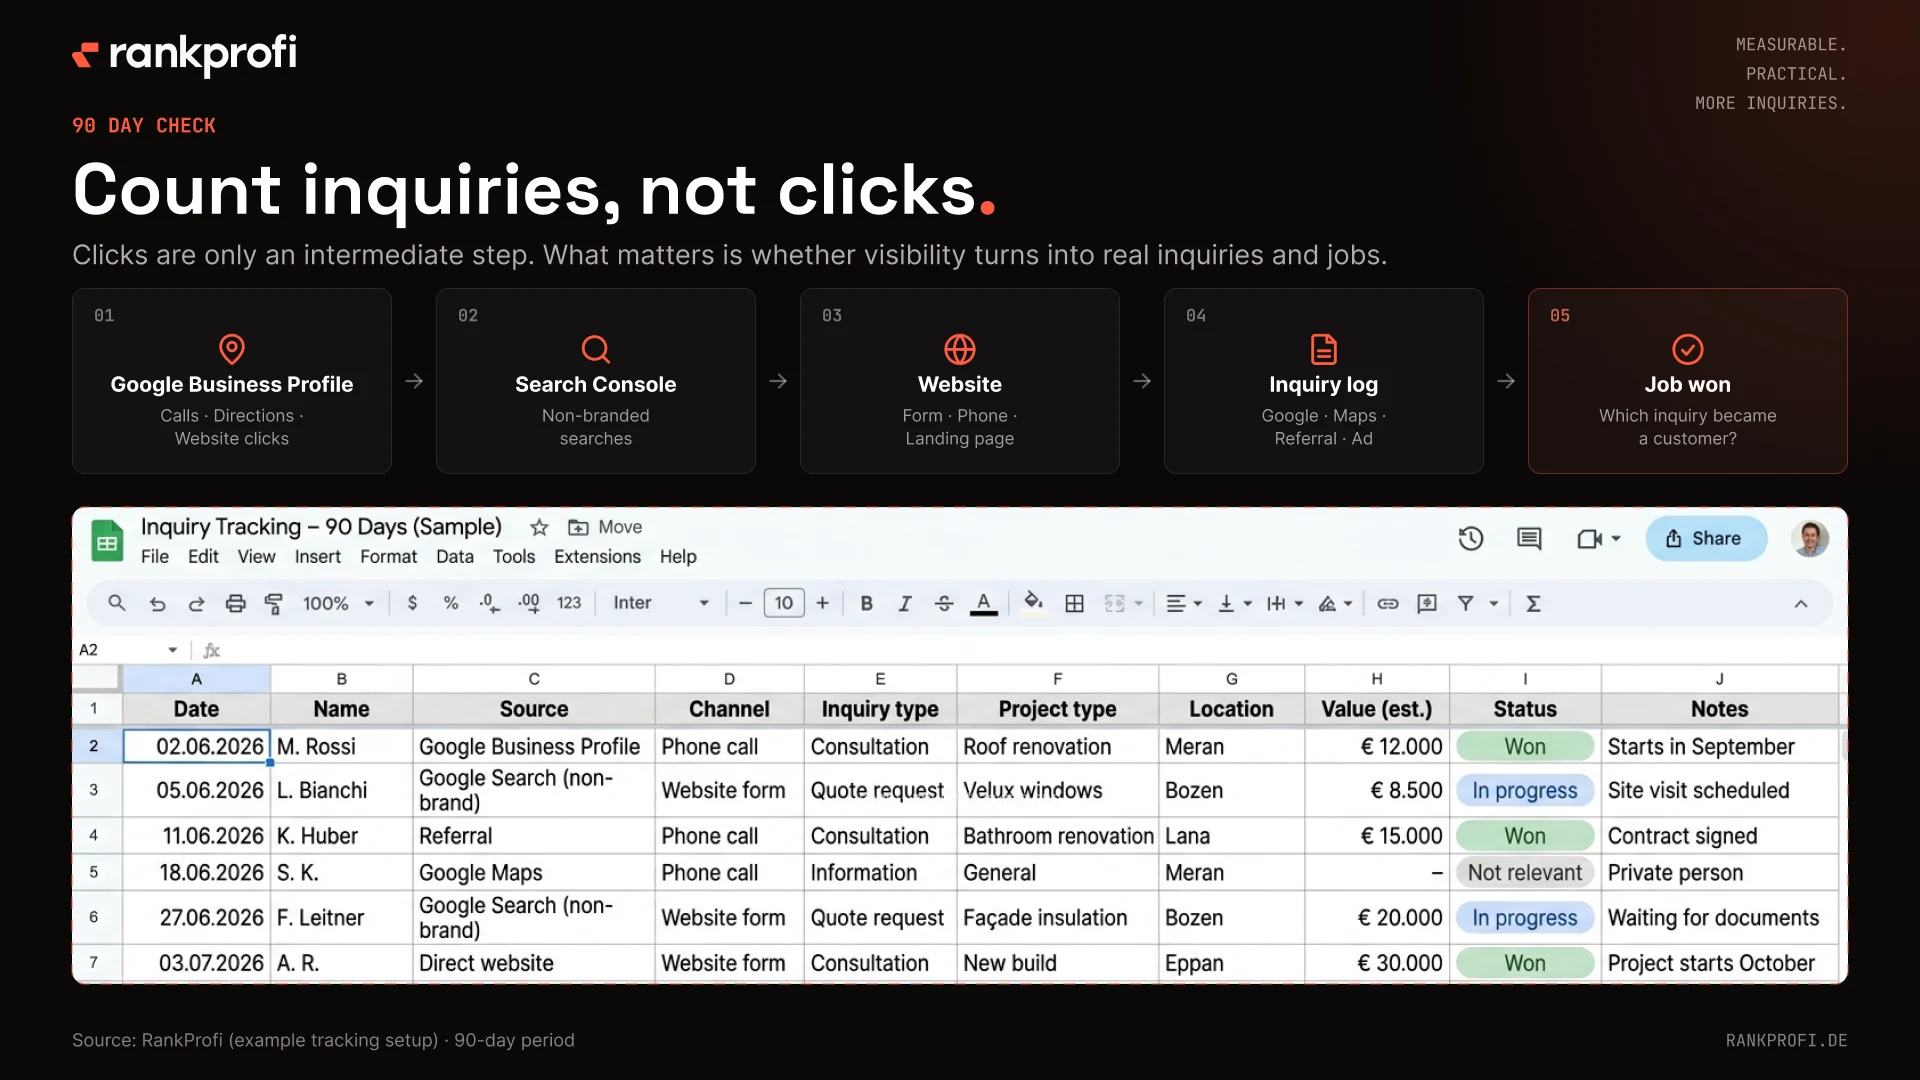Image resolution: width=1920 pixels, height=1080 pixels.
Task: Open the text rotation dropdown
Action: [1335, 603]
